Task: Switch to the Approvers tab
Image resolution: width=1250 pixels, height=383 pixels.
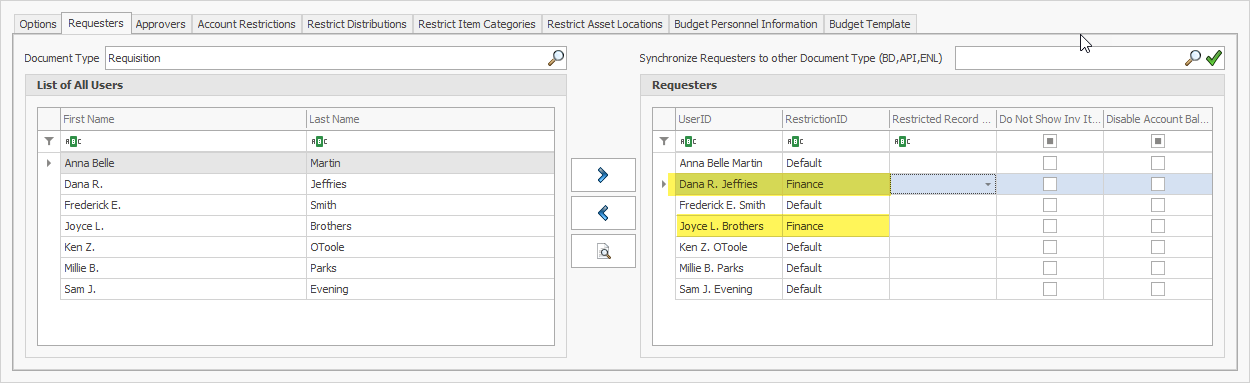Action: 160,23
